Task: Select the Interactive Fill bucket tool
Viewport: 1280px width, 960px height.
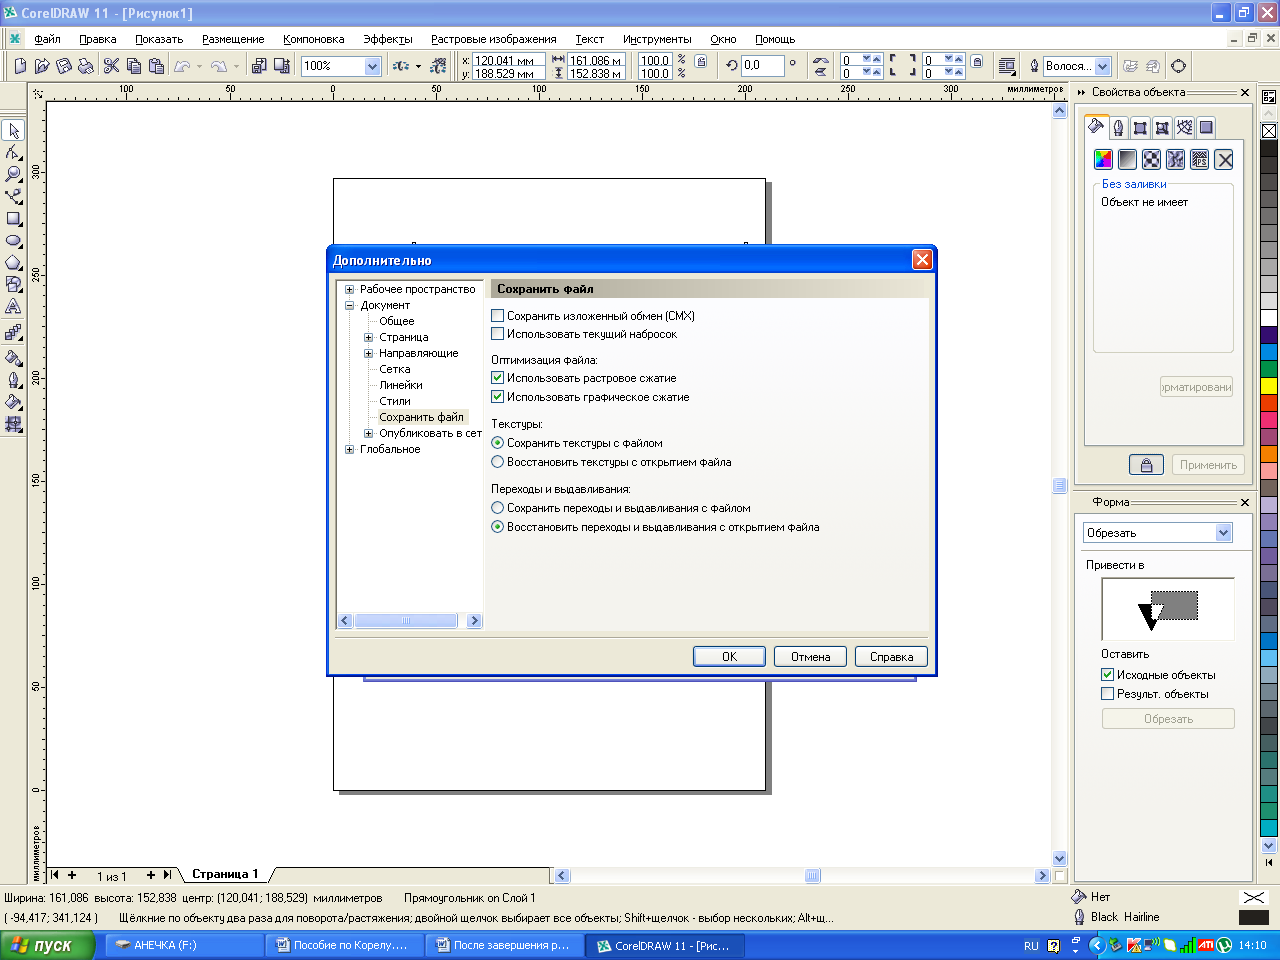Action: click(13, 402)
